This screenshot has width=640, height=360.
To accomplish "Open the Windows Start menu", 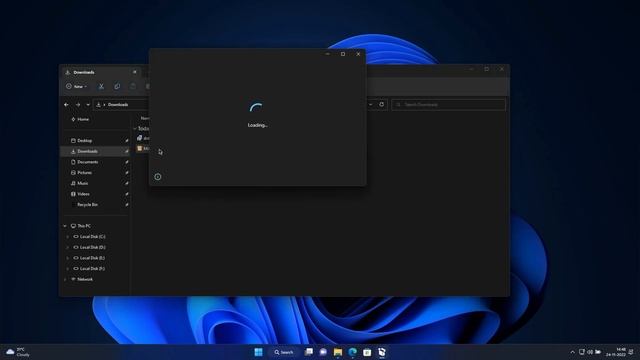I will point(258,352).
